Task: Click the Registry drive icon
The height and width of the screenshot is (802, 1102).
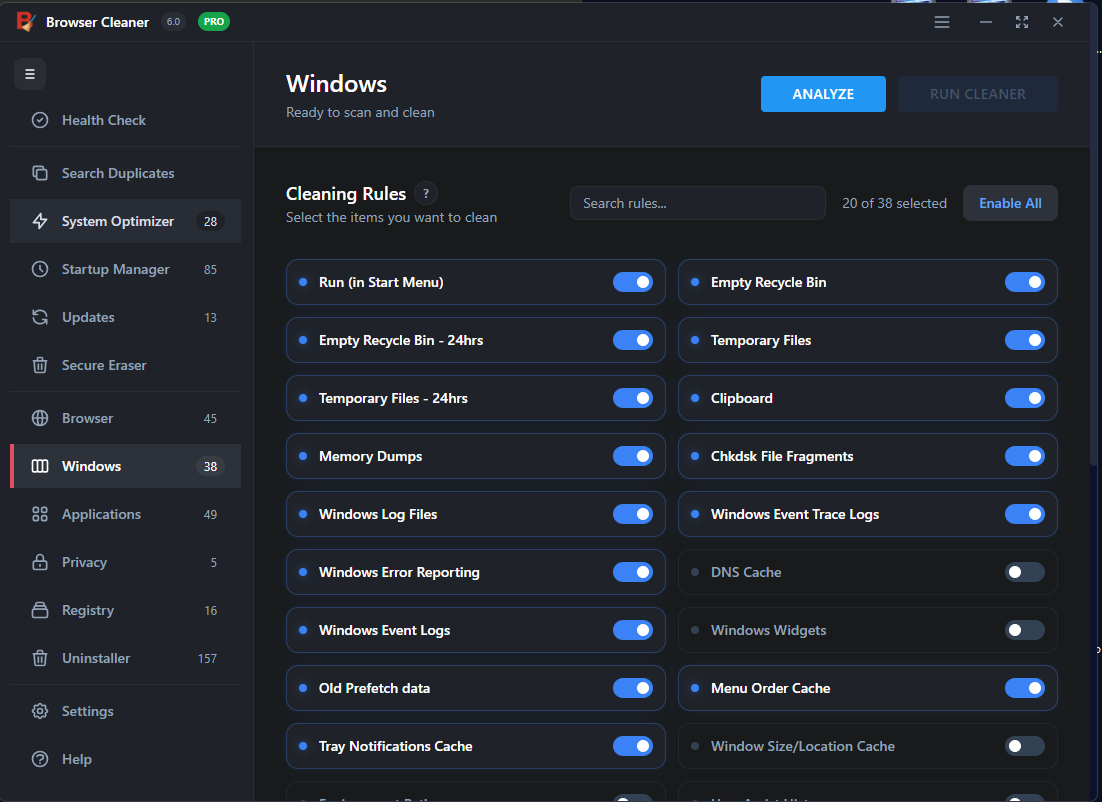Action: tap(40, 610)
